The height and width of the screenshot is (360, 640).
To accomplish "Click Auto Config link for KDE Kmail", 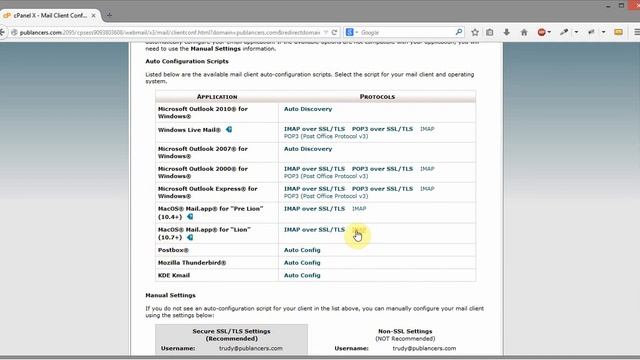I will pos(302,276).
